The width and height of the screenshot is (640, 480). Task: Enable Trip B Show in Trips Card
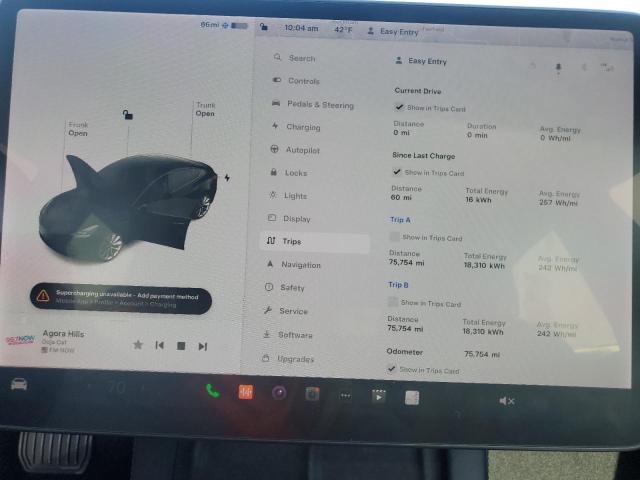pos(393,302)
